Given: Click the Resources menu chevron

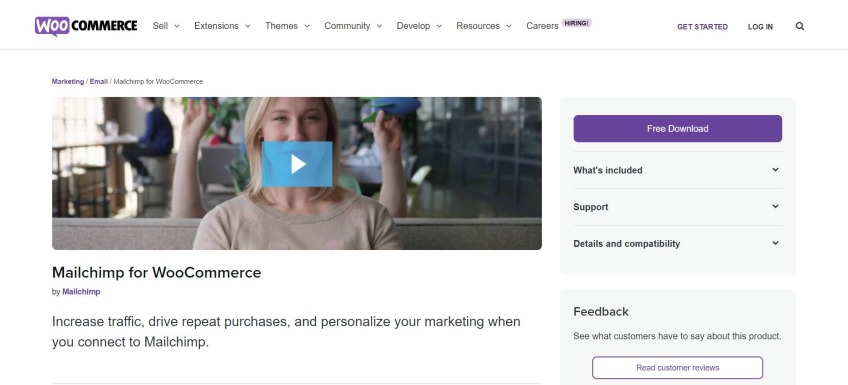Looking at the screenshot, I should point(509,26).
